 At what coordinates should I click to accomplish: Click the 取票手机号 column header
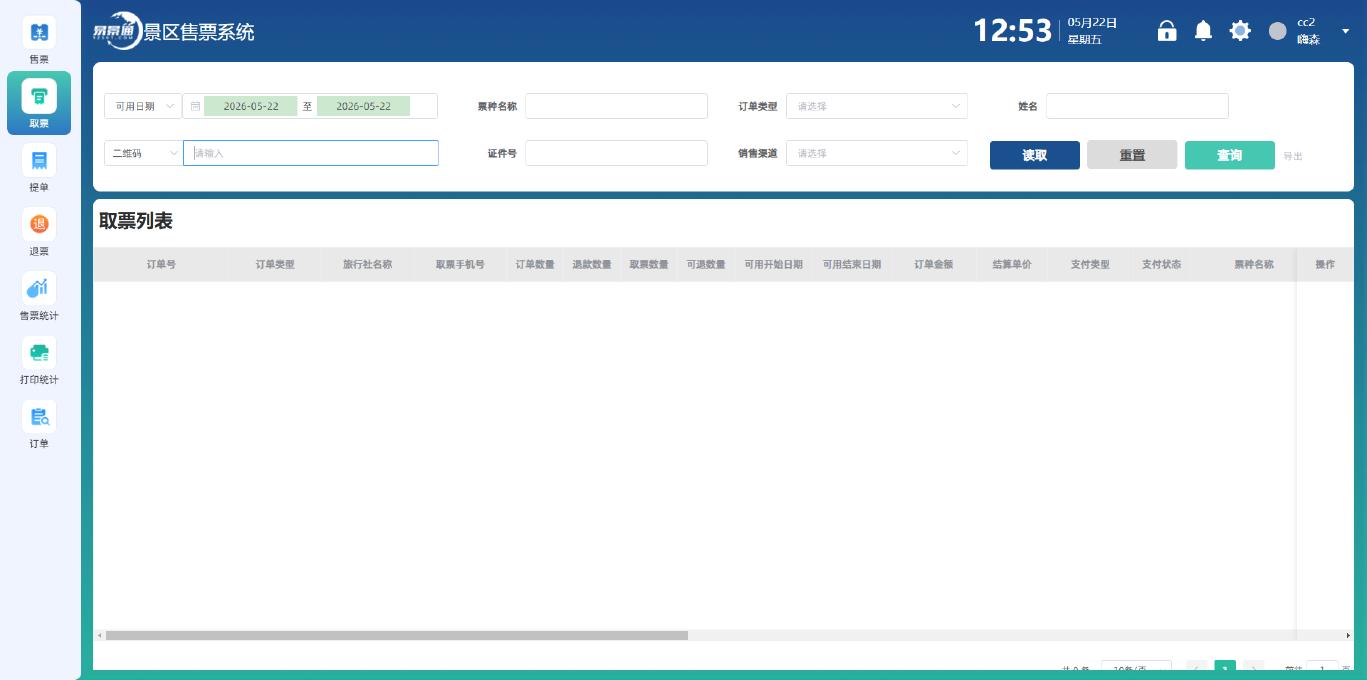point(460,265)
